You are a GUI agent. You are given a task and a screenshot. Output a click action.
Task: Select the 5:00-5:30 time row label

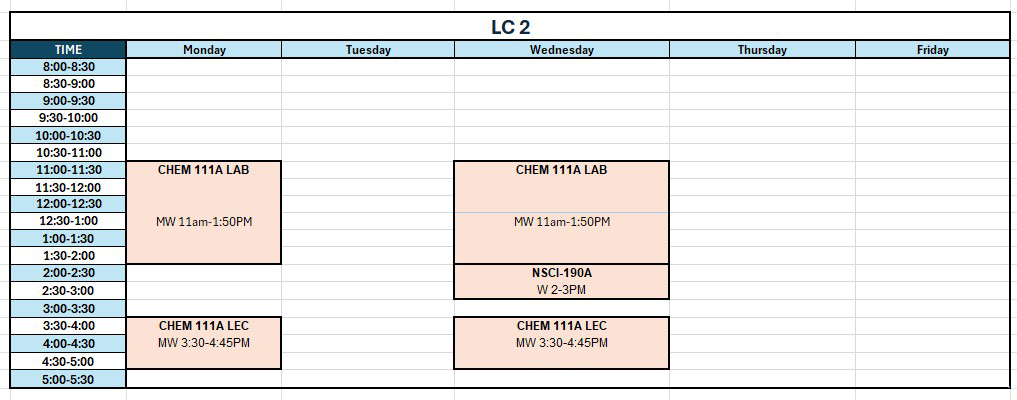click(68, 379)
